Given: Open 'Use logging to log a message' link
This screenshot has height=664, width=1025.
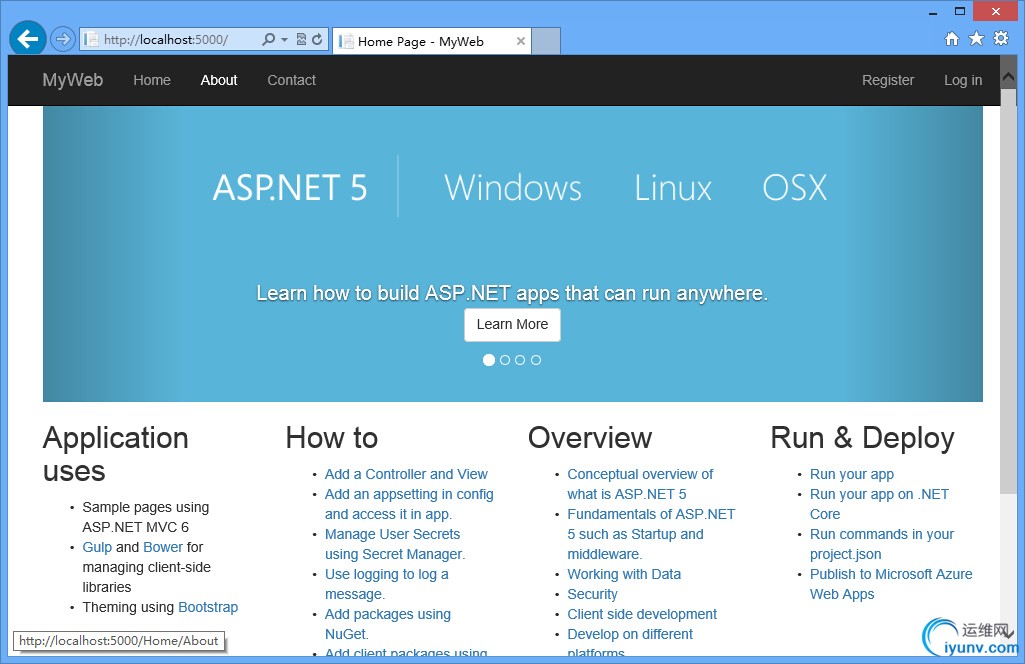Looking at the screenshot, I should (x=386, y=584).
